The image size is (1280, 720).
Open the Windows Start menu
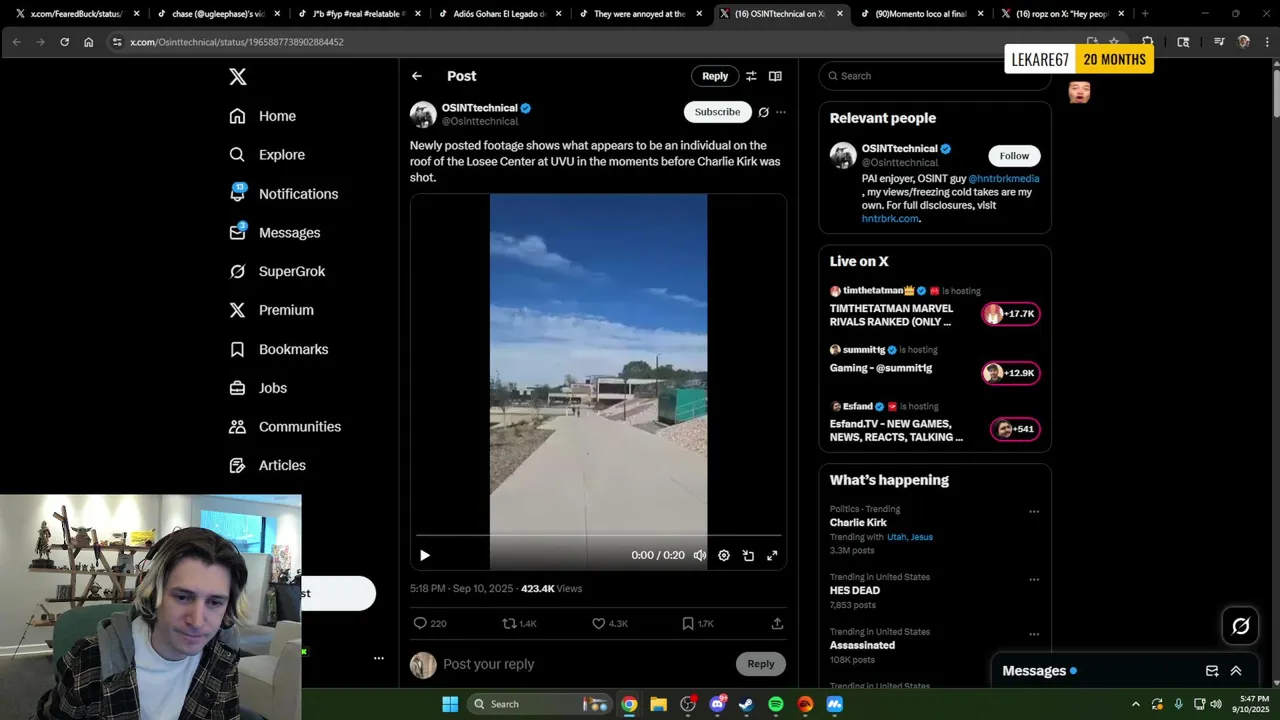(450, 704)
